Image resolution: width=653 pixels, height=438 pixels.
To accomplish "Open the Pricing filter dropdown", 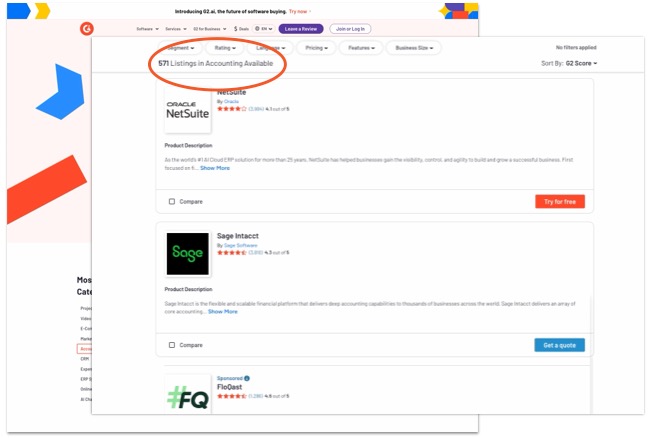I will click(317, 48).
